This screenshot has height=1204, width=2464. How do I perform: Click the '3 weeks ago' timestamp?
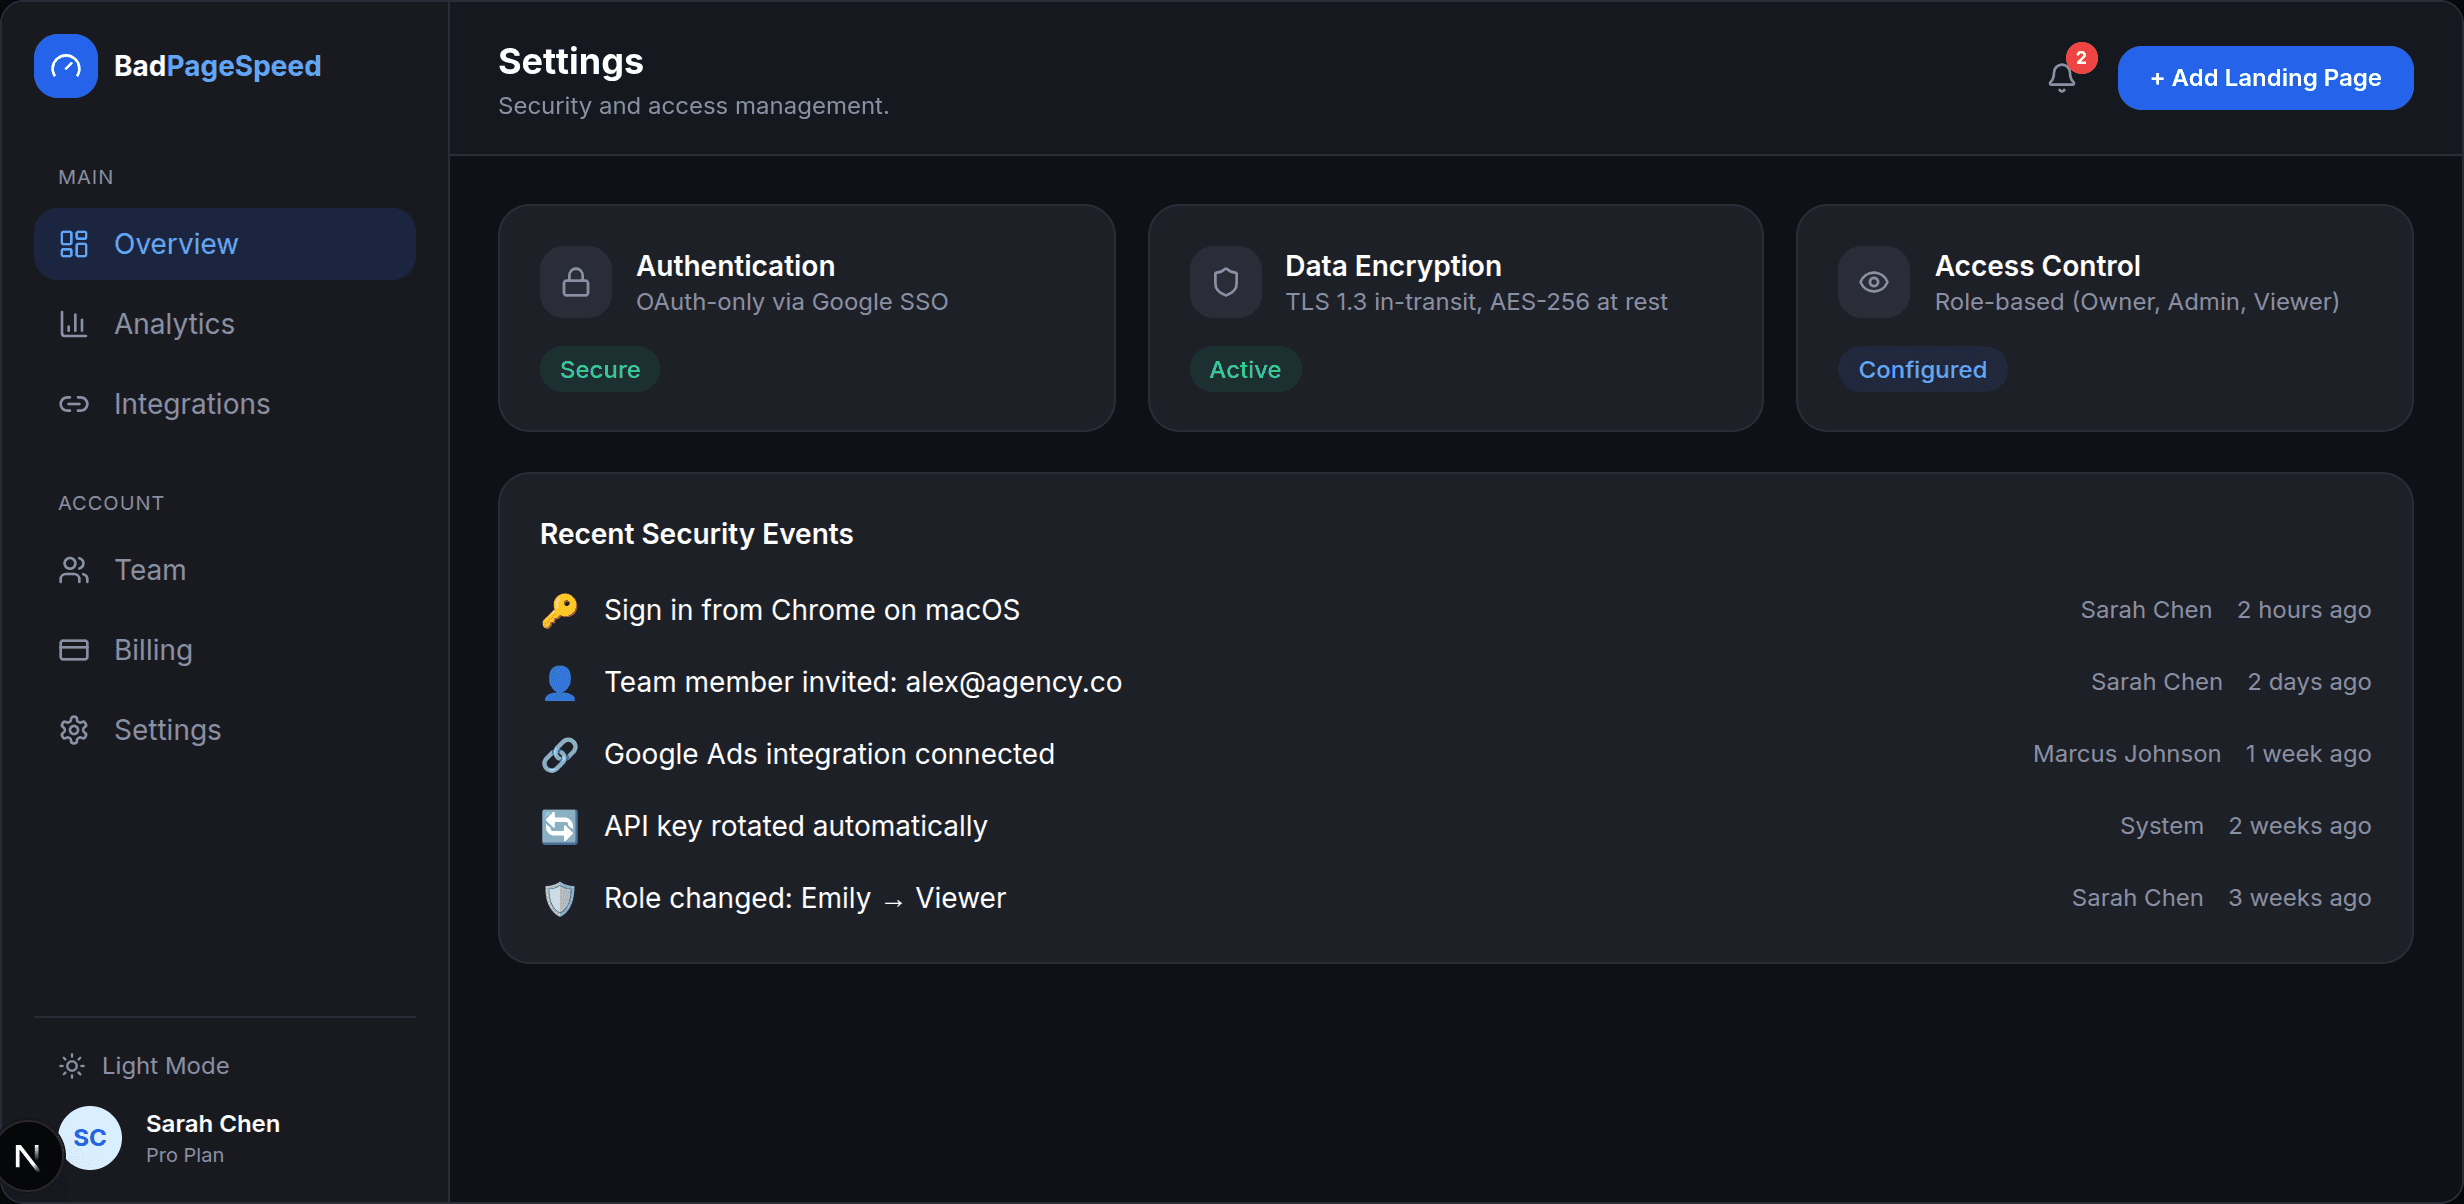2300,898
